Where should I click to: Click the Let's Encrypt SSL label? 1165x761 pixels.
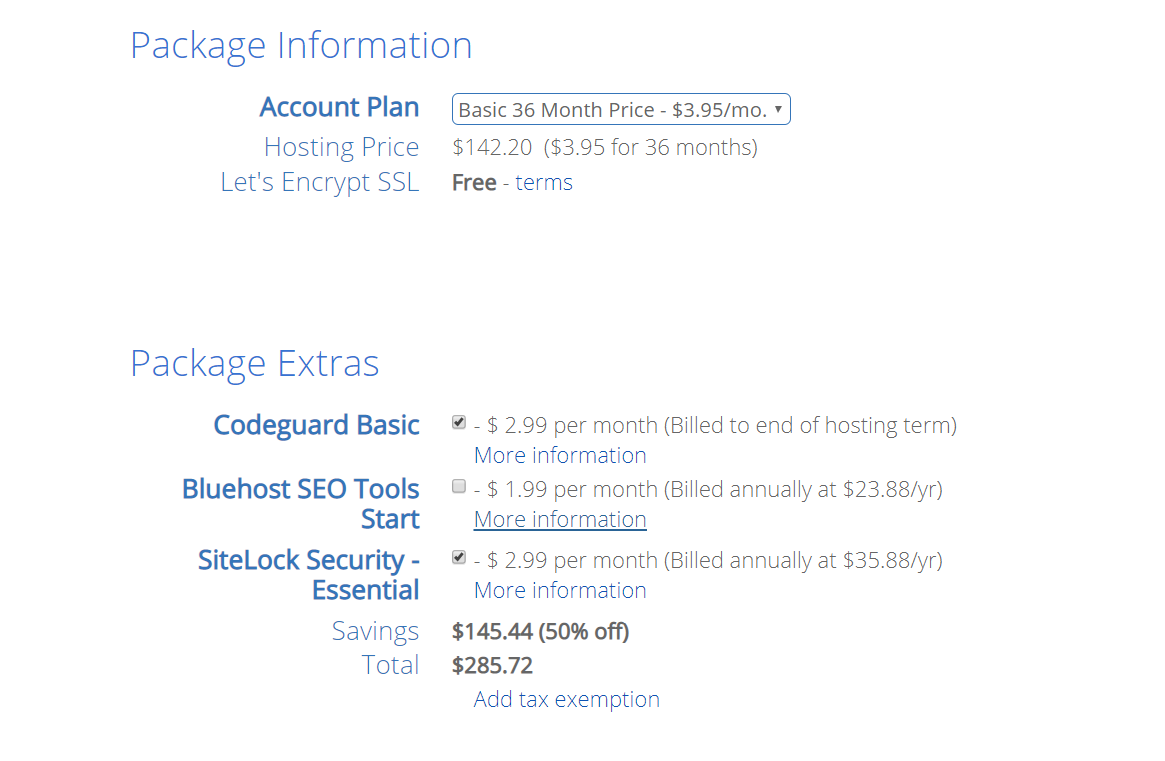(320, 182)
